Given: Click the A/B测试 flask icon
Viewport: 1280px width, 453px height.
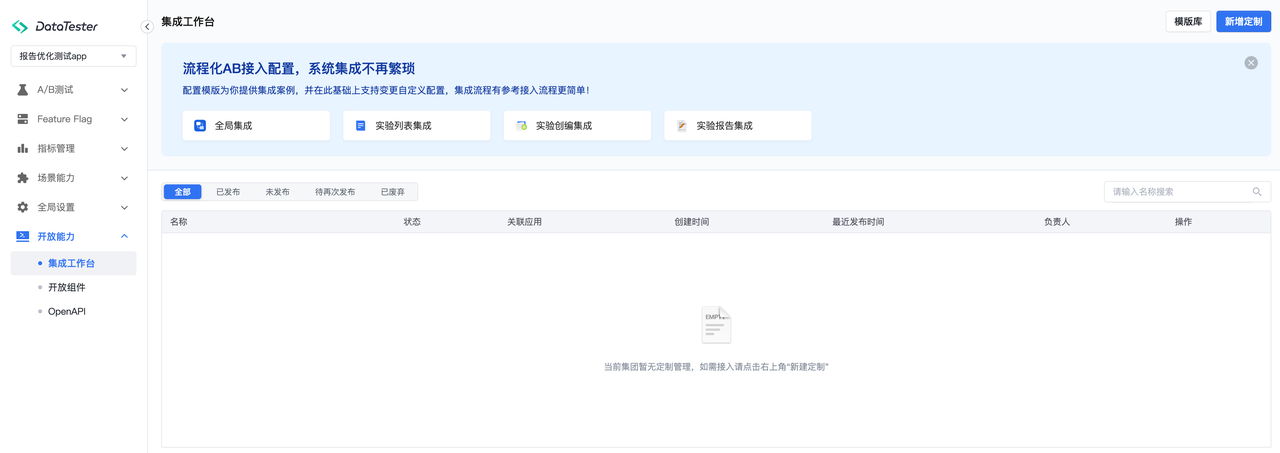Looking at the screenshot, I should tap(22, 90).
